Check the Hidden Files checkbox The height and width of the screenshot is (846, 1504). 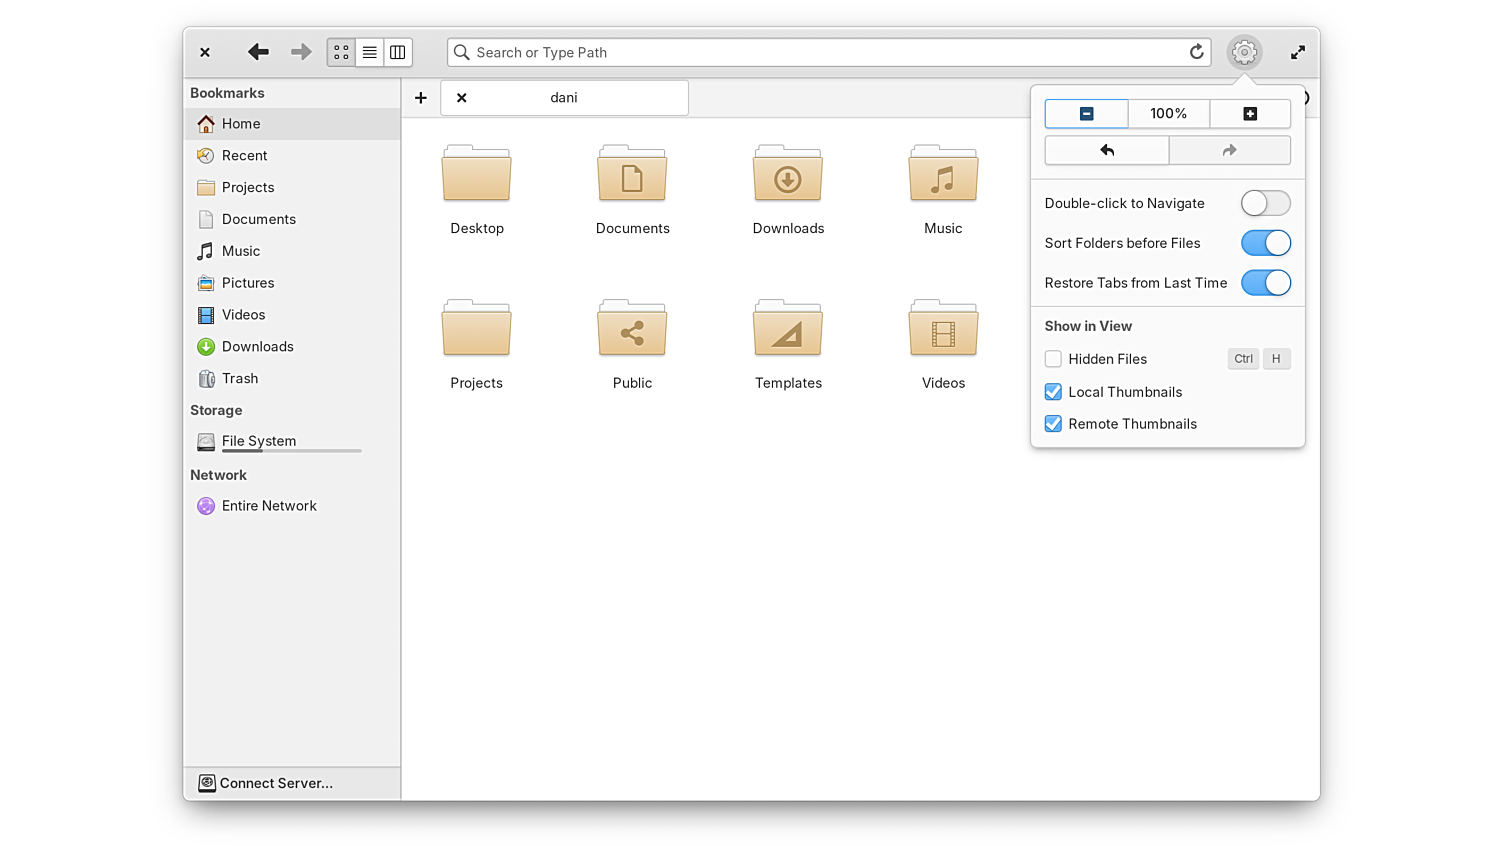pos(1053,359)
